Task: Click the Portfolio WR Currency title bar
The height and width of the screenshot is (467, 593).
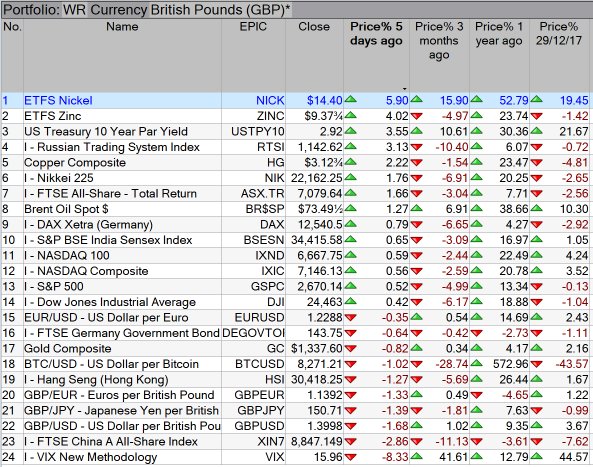Action: click(296, 9)
